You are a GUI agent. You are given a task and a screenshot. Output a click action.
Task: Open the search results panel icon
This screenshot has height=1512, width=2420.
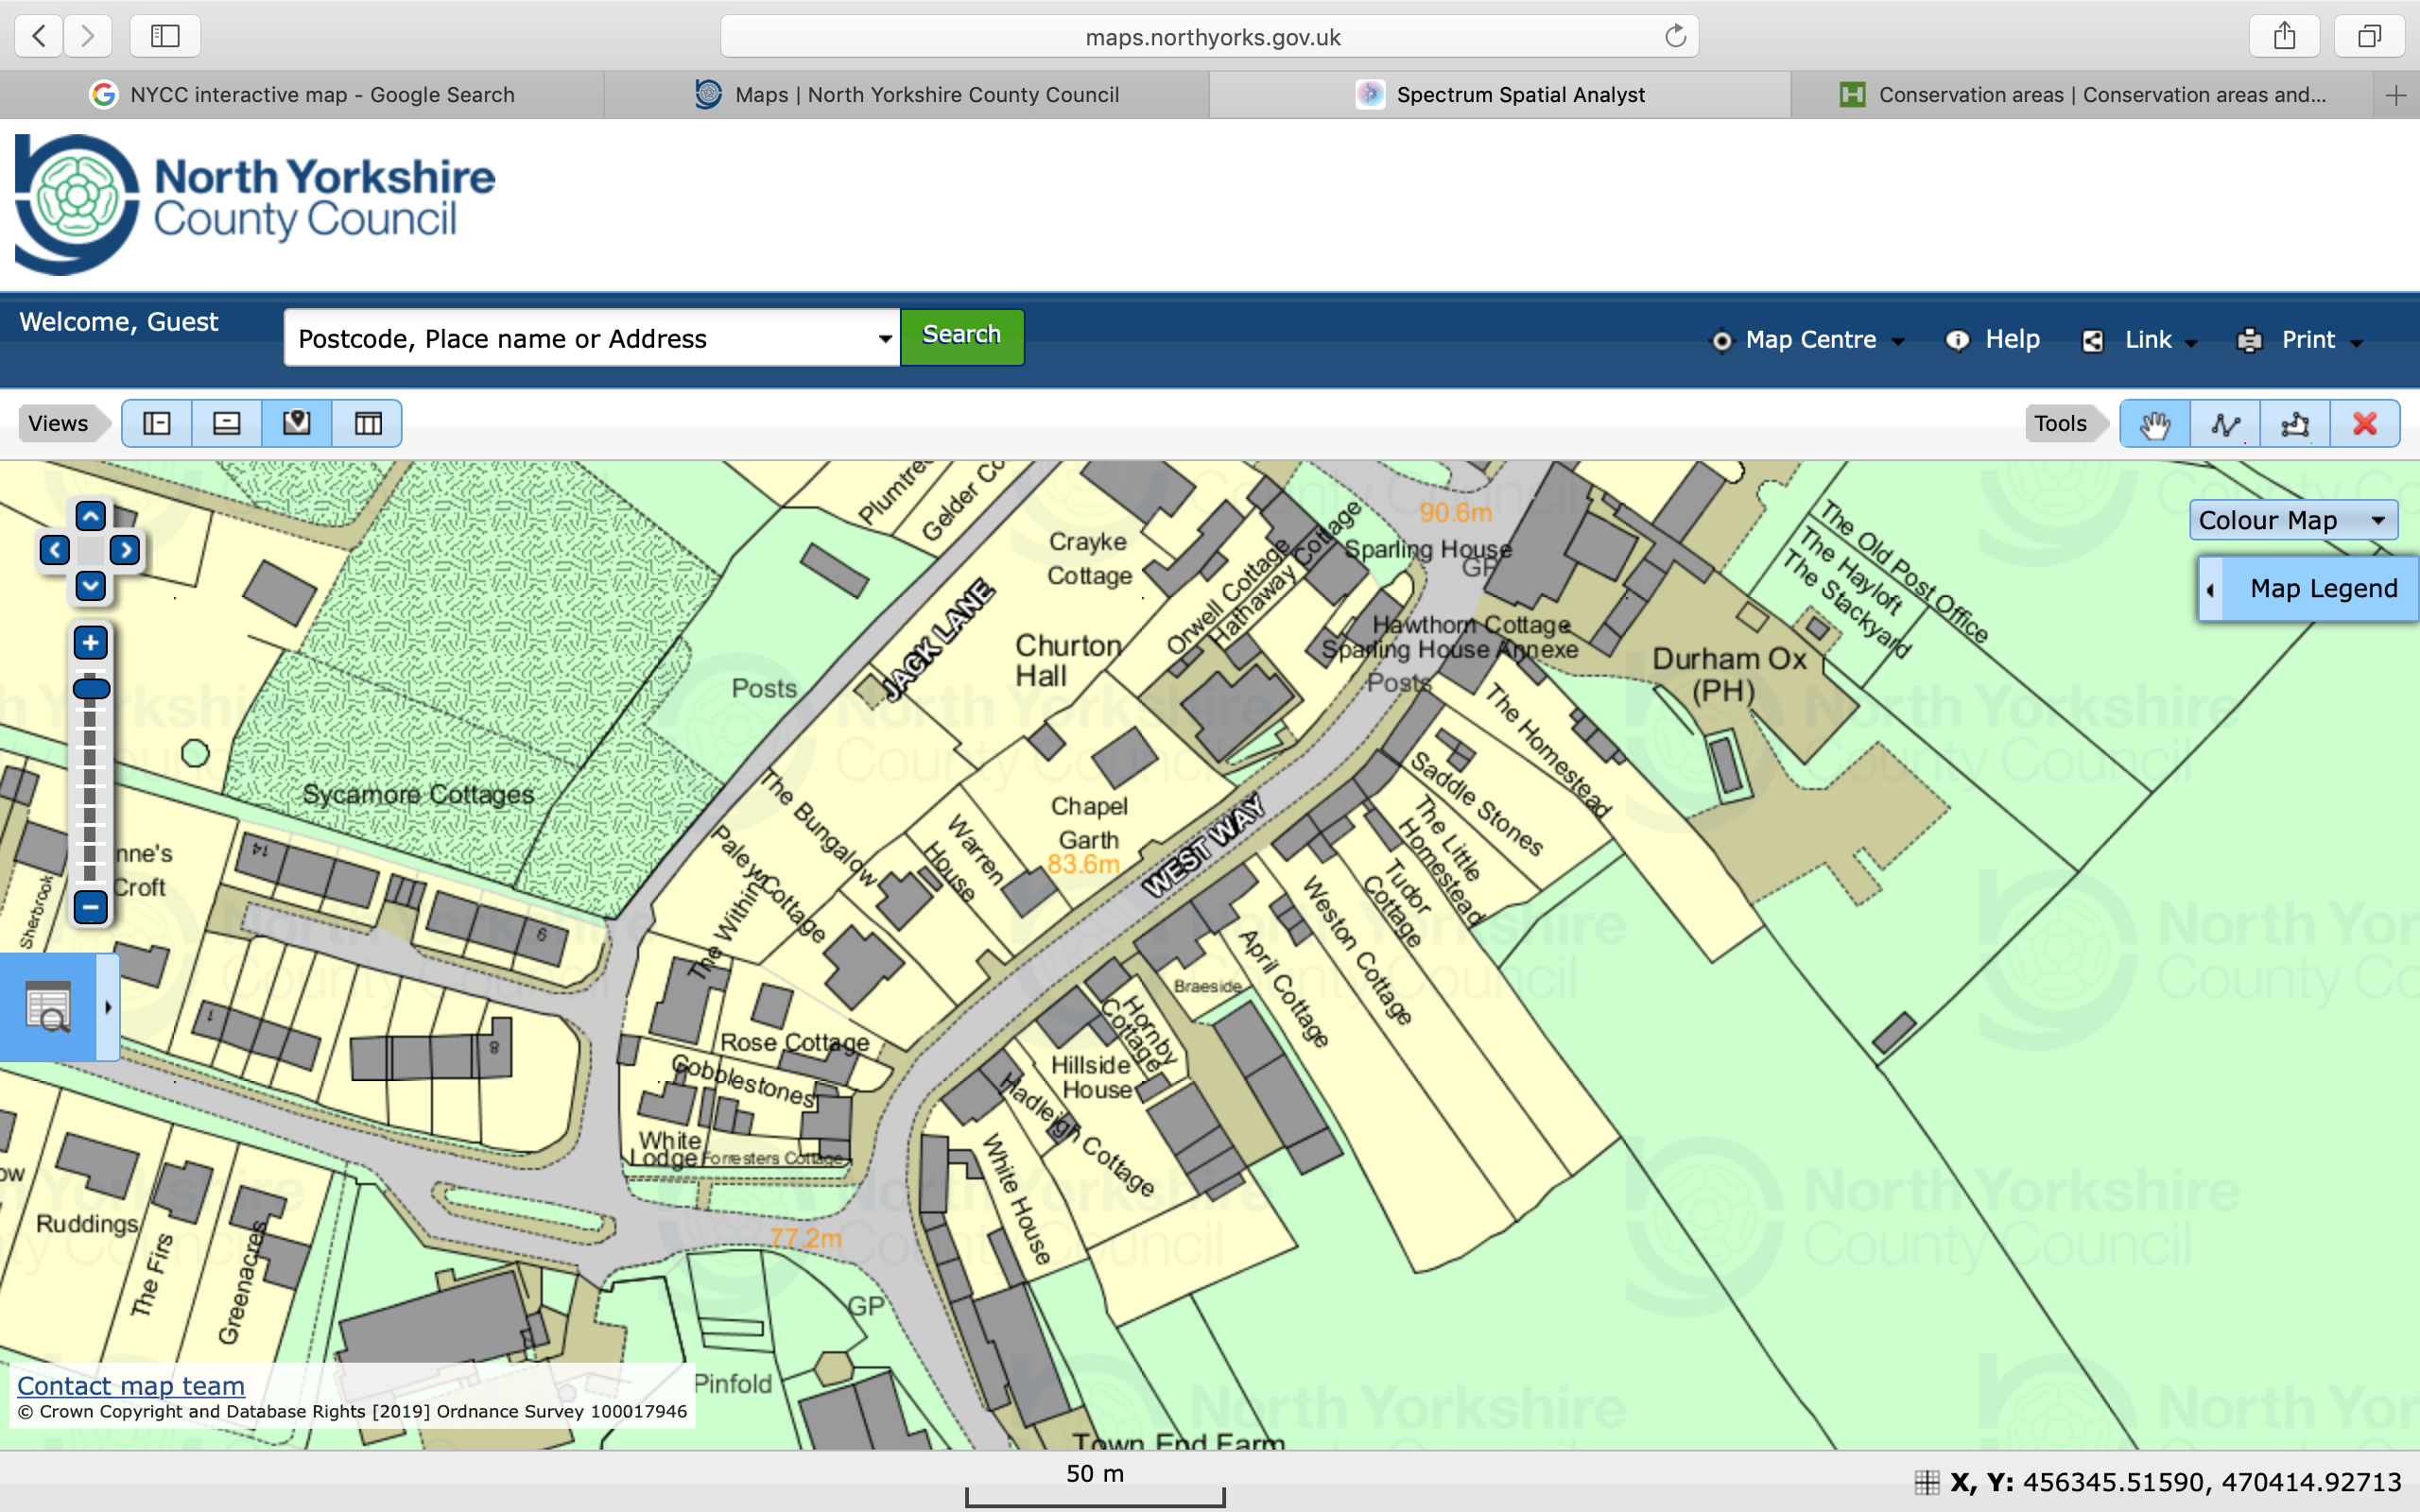tap(48, 1007)
